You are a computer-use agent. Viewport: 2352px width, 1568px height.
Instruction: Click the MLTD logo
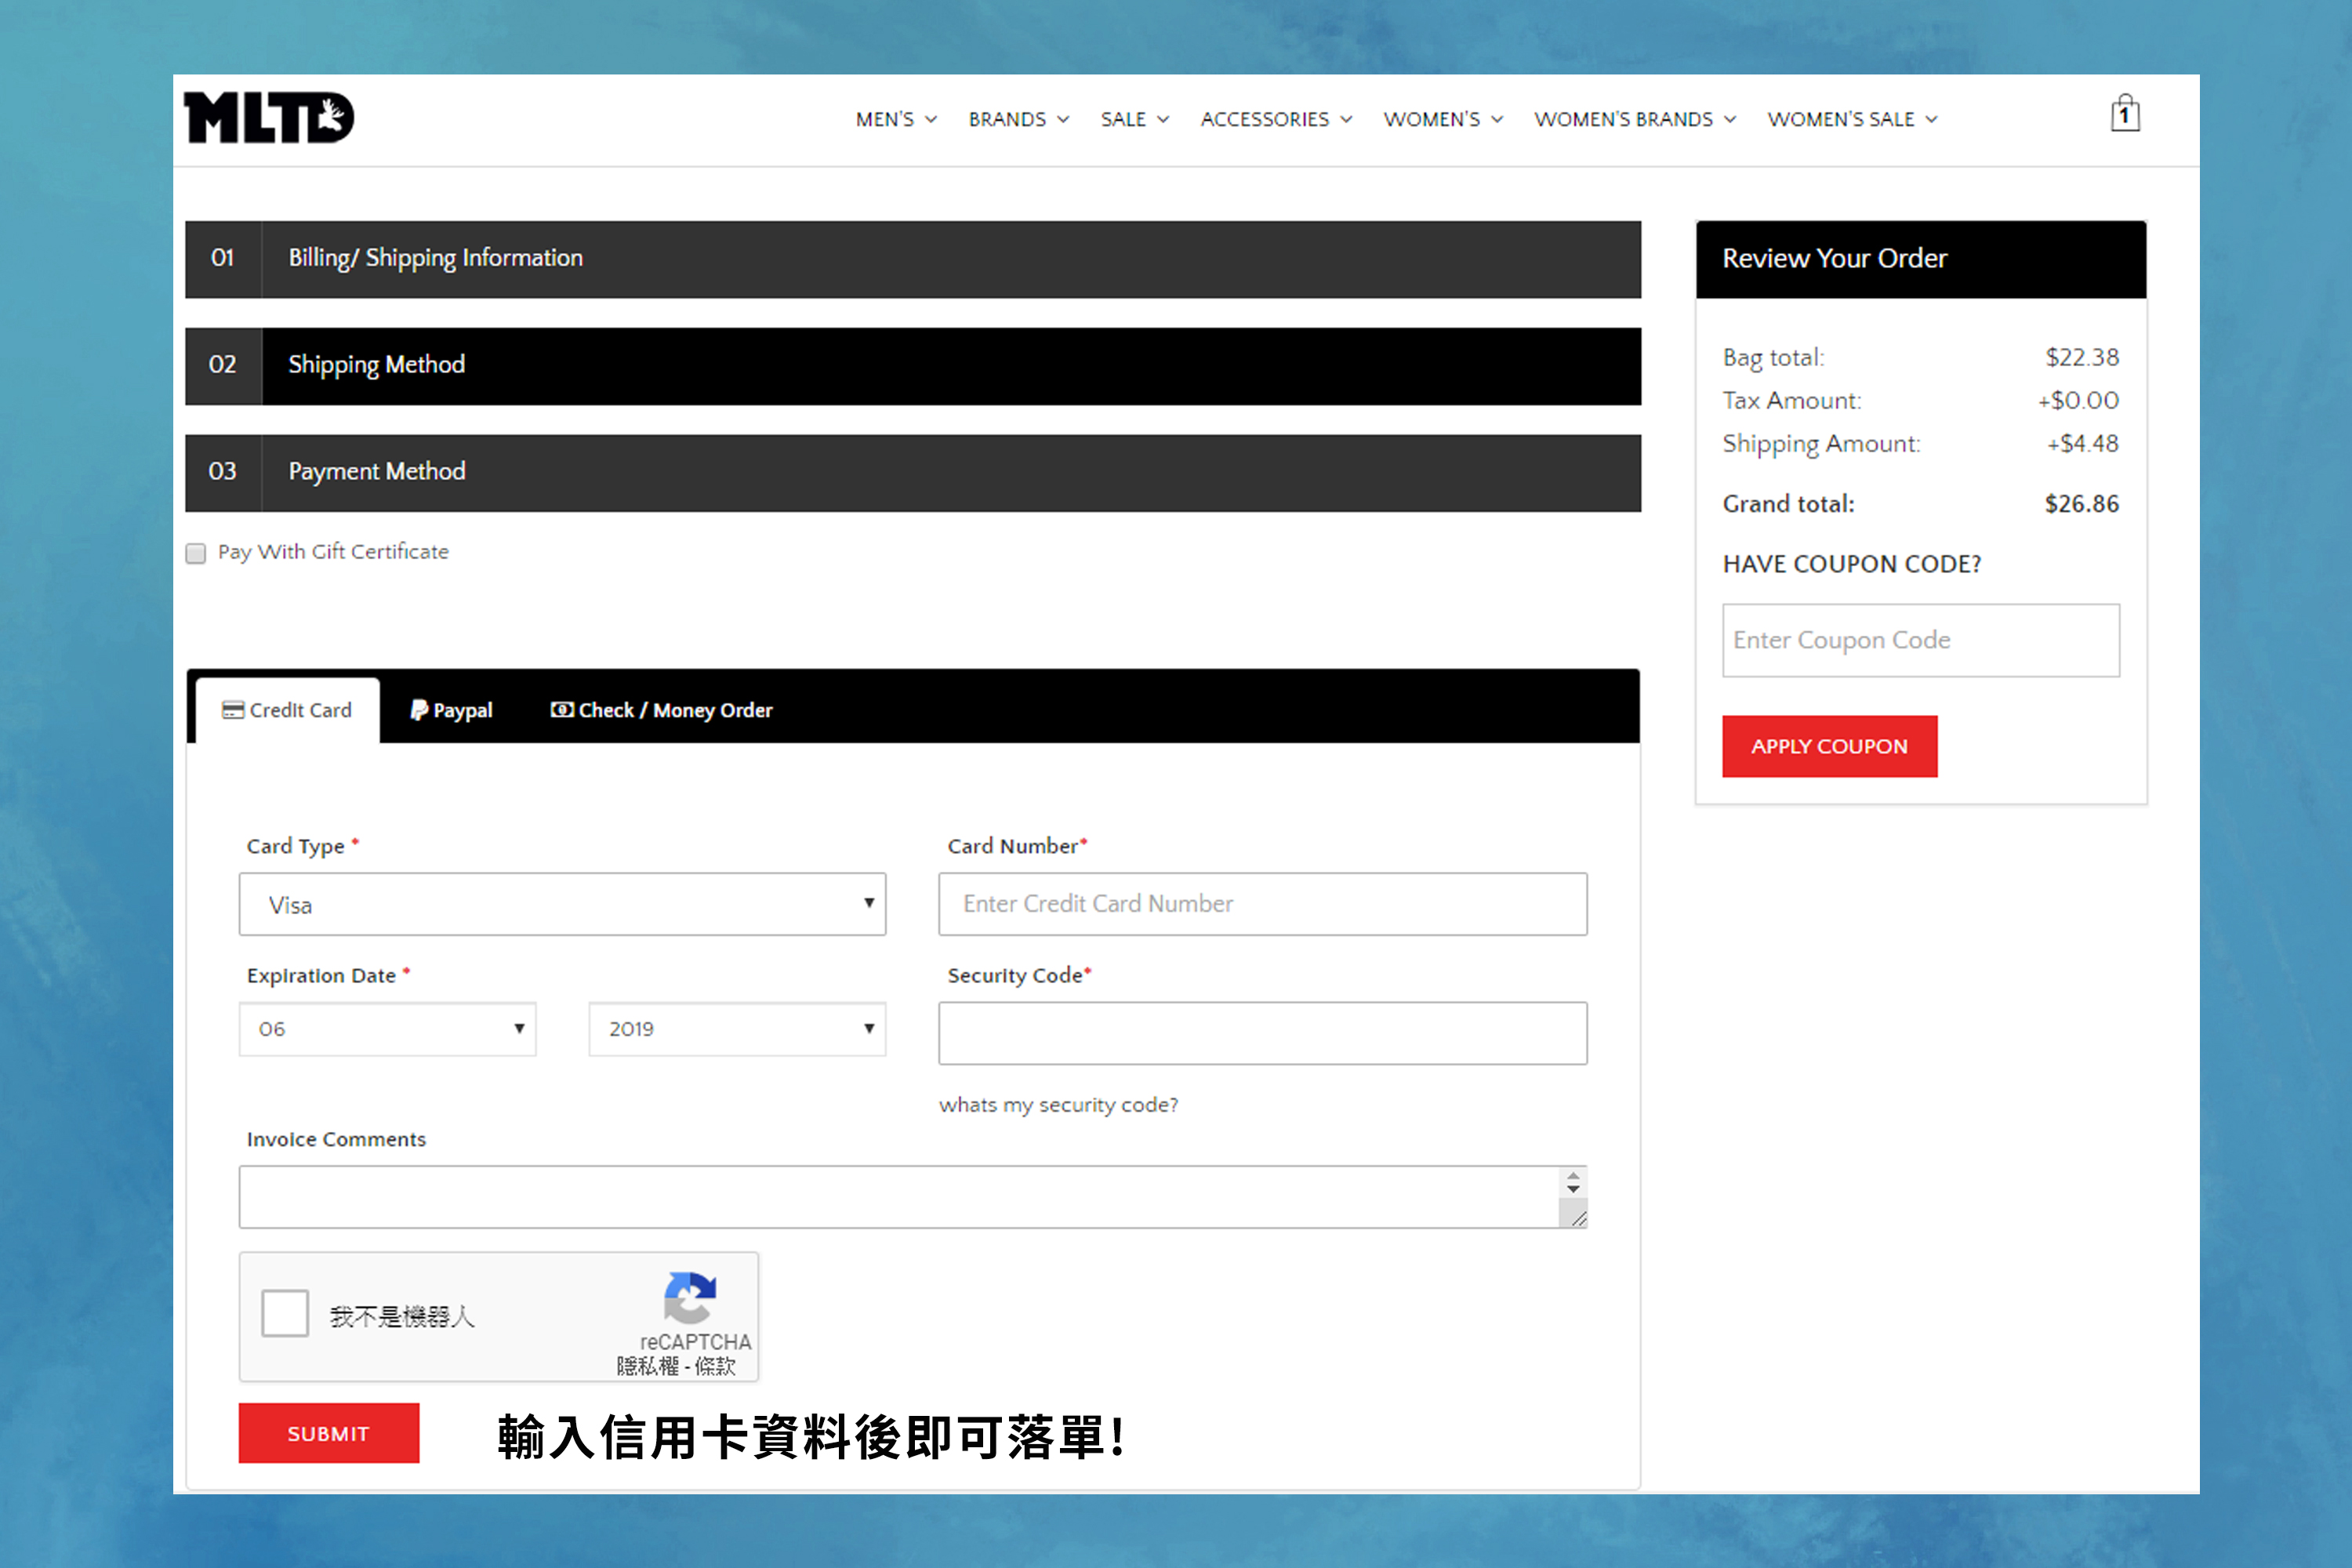pyautogui.click(x=268, y=118)
